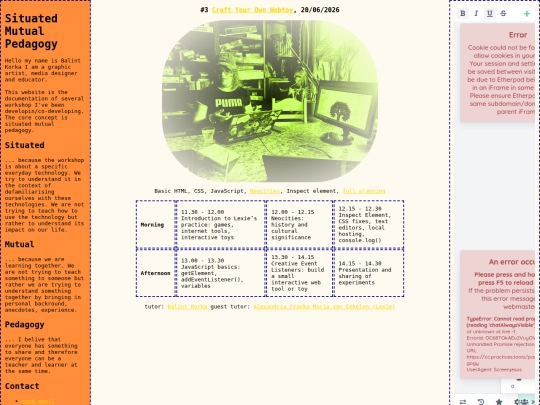
Task: Open the full planning link
Action: tap(364, 191)
